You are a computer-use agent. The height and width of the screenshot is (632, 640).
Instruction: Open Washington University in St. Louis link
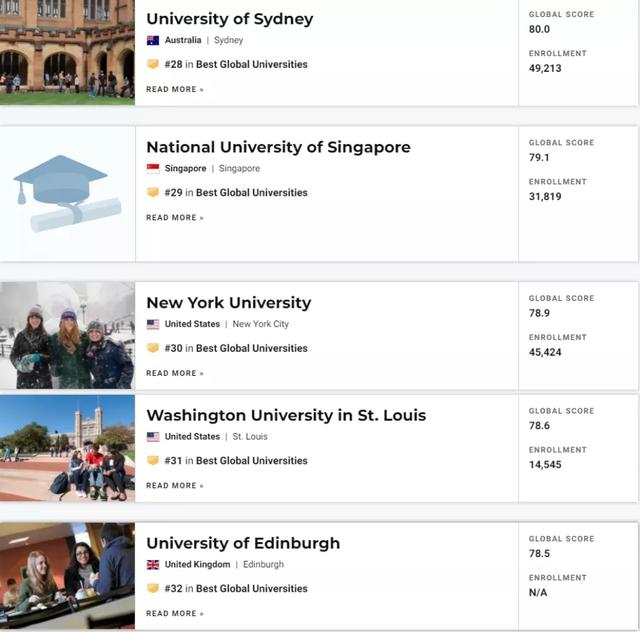pos(286,415)
